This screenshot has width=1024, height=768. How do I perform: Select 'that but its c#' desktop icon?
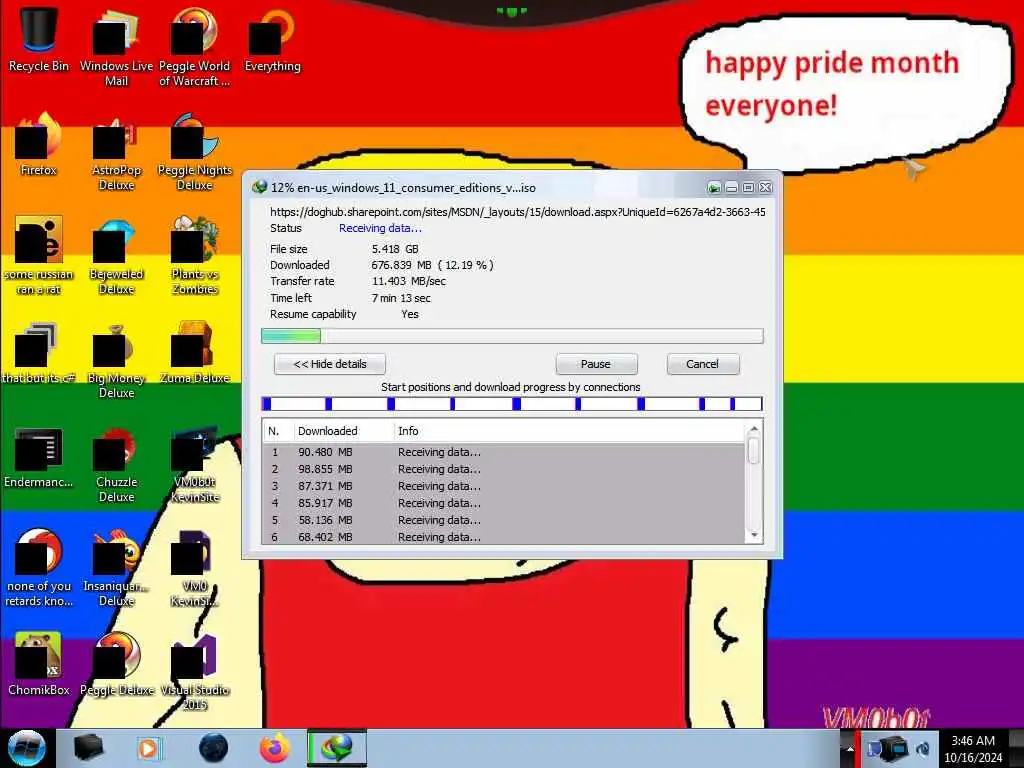click(39, 351)
